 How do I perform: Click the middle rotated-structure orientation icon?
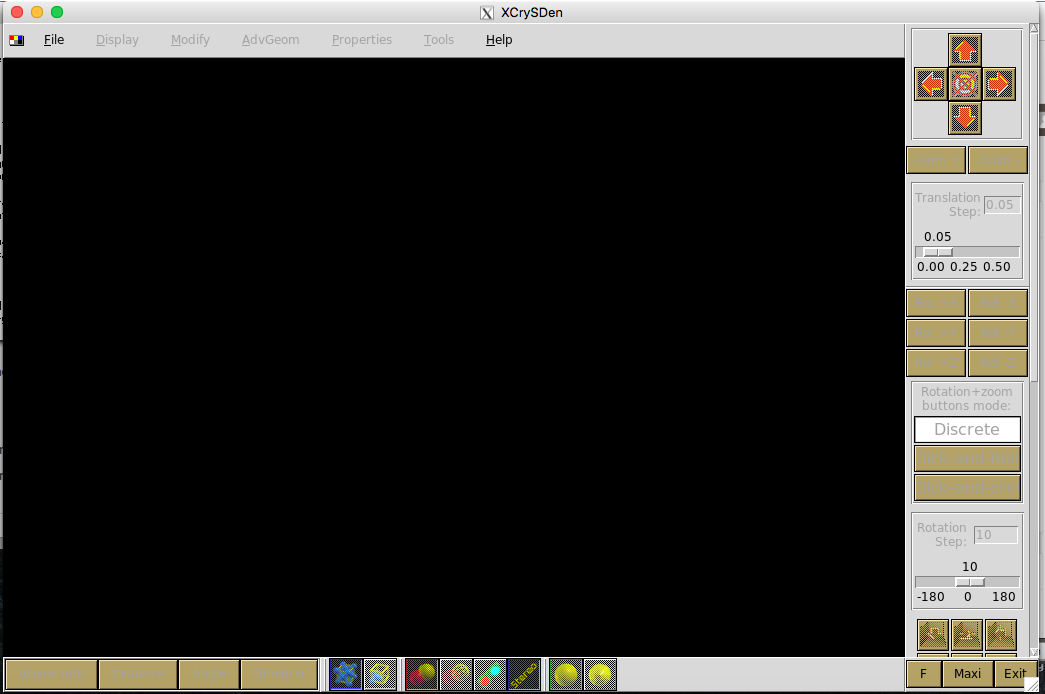click(966, 635)
